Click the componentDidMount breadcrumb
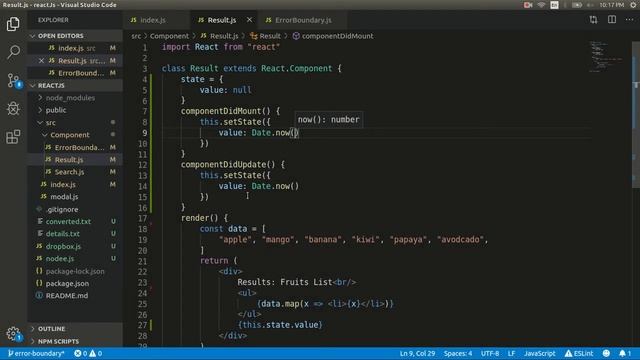This screenshot has width=640, height=360. (x=333, y=36)
